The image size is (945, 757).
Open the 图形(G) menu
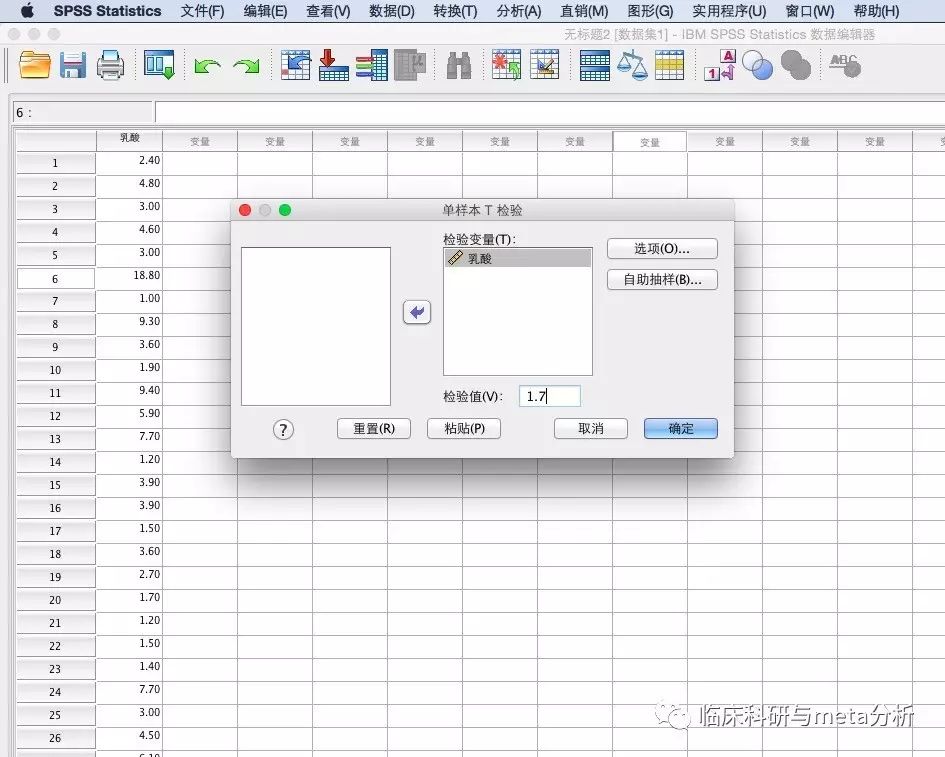point(650,11)
